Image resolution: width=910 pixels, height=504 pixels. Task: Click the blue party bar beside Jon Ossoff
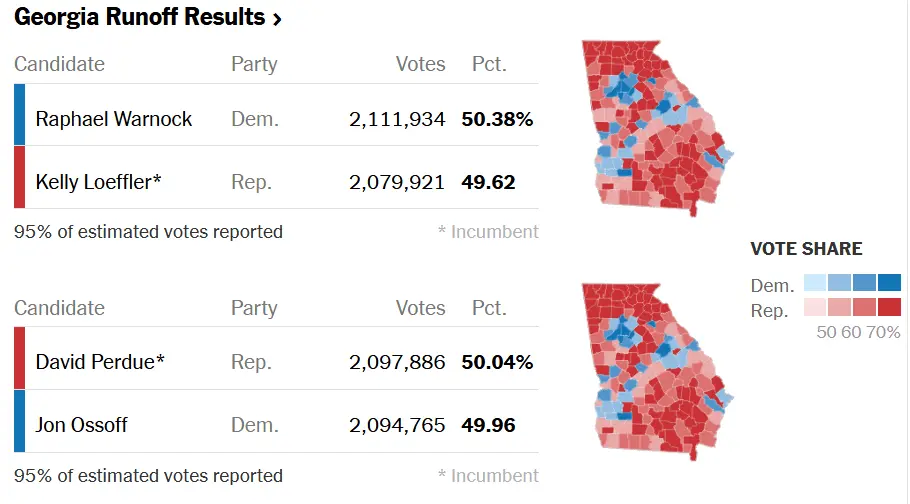click(20, 420)
